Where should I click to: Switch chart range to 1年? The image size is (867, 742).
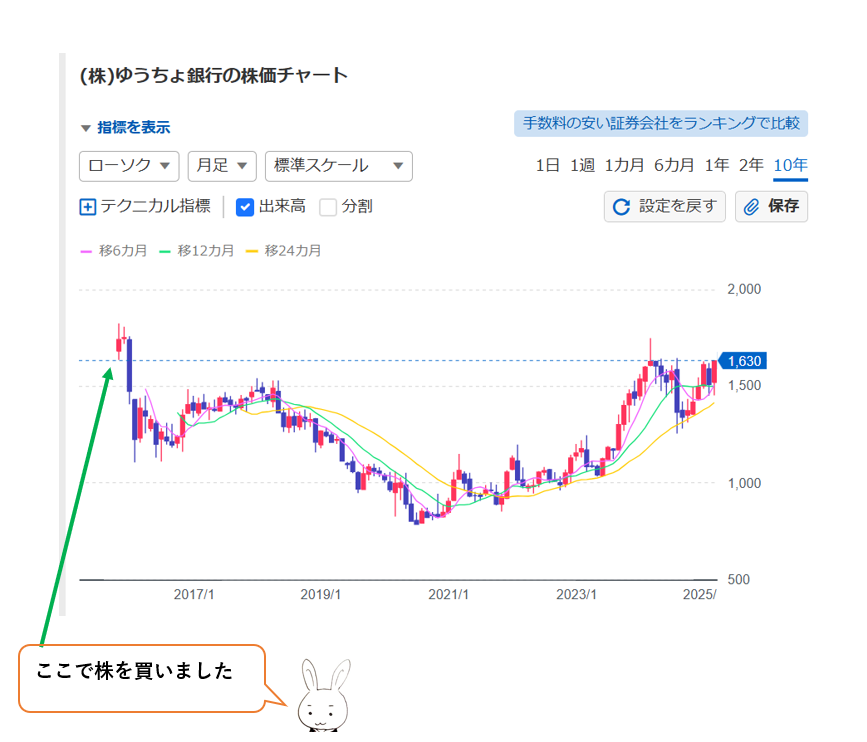(717, 165)
